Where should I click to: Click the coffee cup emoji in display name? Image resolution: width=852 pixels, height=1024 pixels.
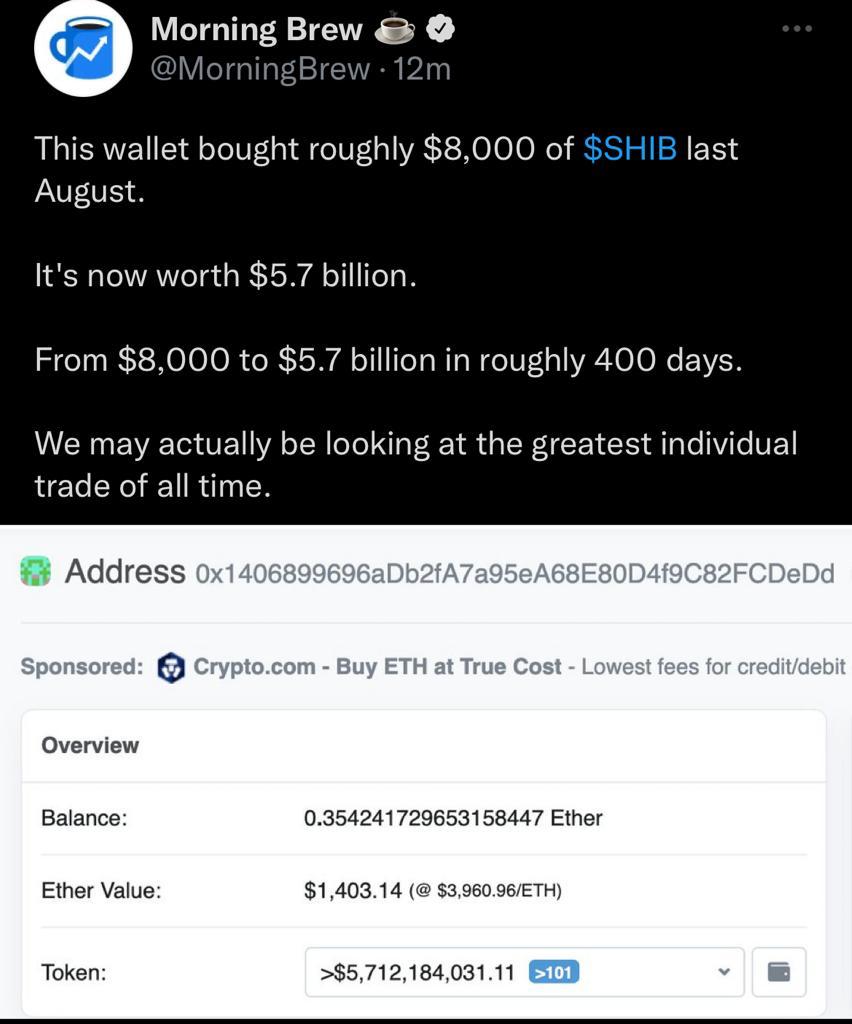(394, 30)
